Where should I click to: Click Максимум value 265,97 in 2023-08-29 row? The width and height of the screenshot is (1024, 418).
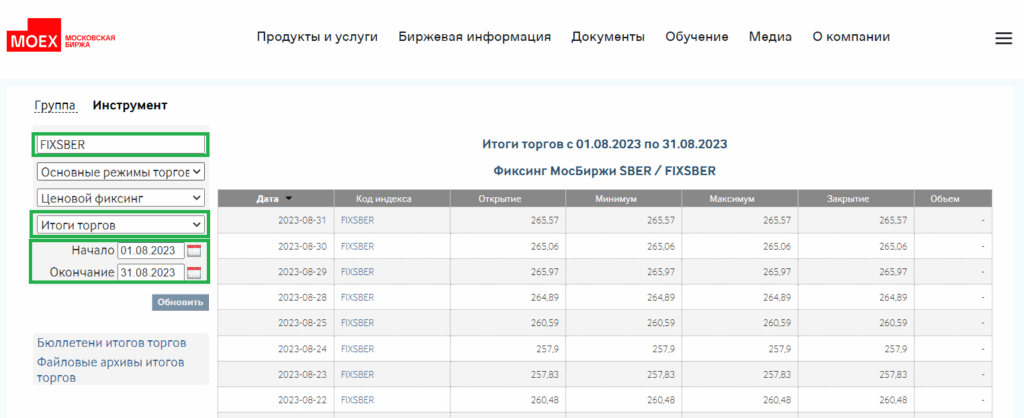(776, 272)
